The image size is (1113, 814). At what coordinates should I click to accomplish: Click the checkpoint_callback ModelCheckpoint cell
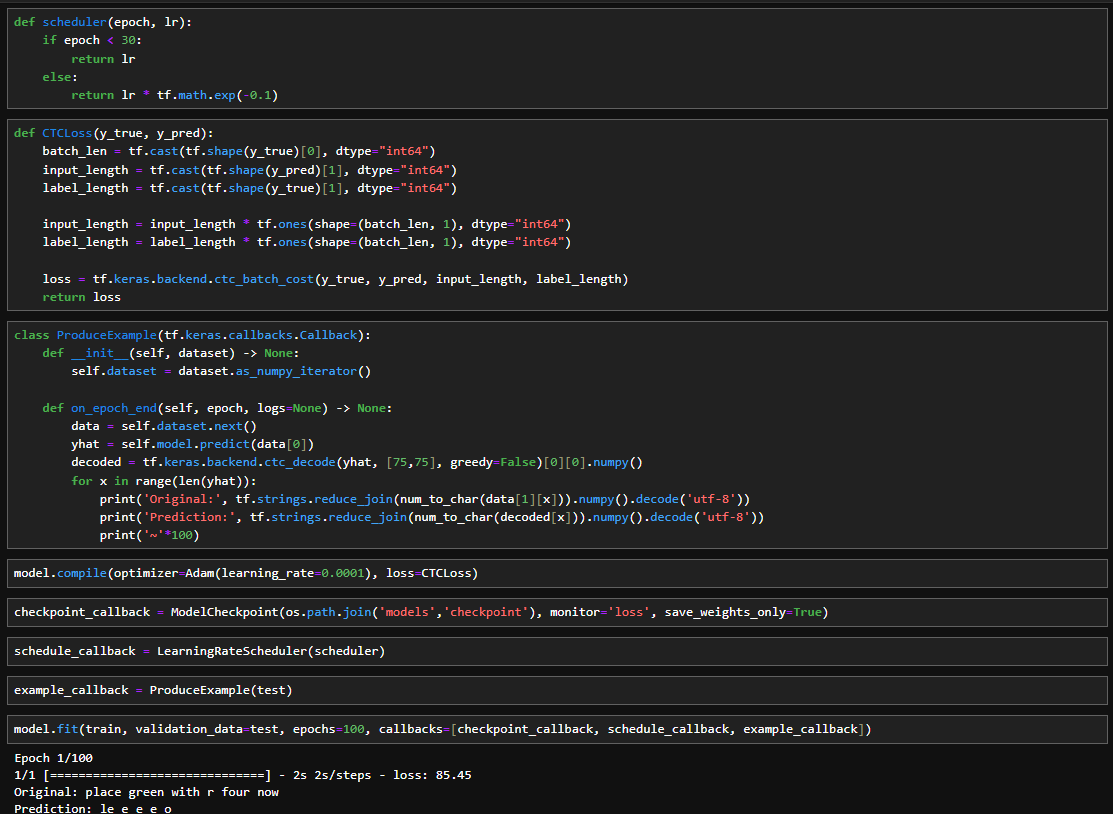[420, 612]
